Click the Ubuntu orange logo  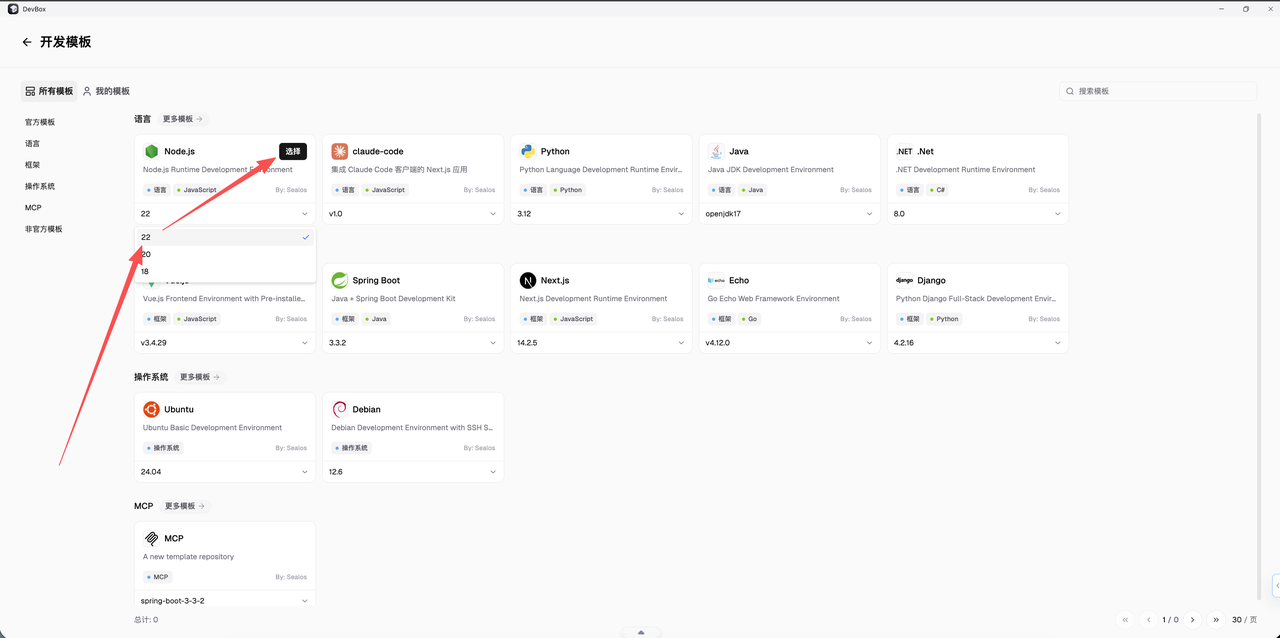pyautogui.click(x=151, y=409)
